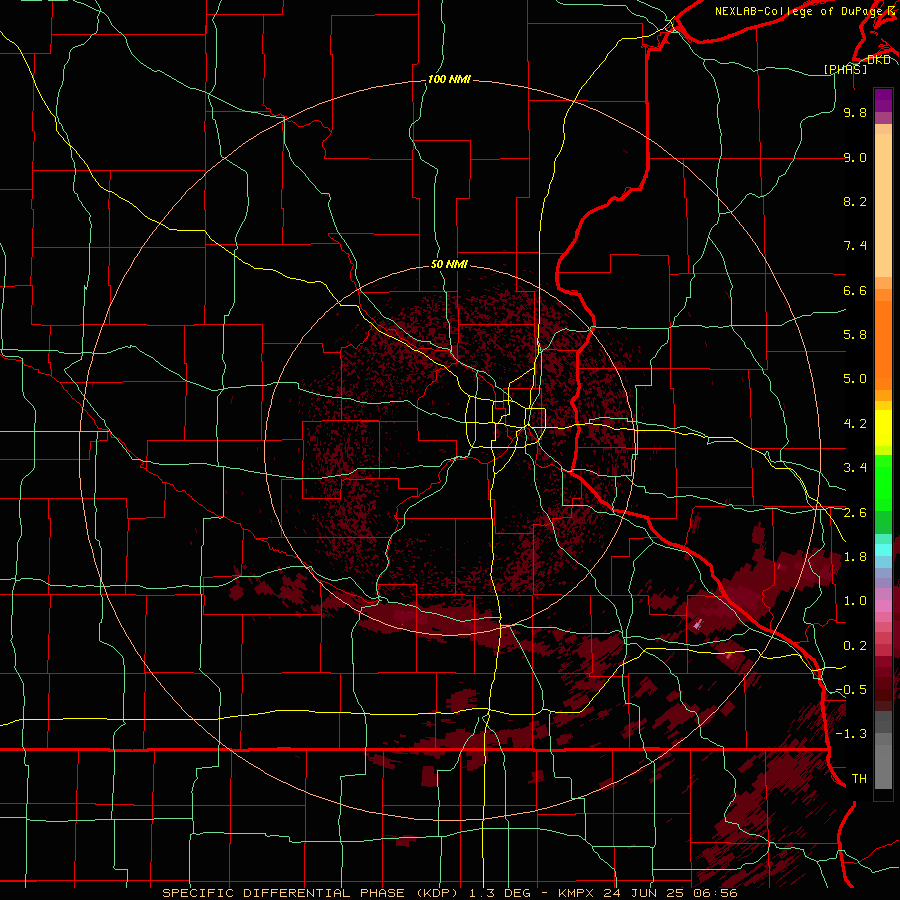Click the -1.3 value on the color scale

point(851,734)
